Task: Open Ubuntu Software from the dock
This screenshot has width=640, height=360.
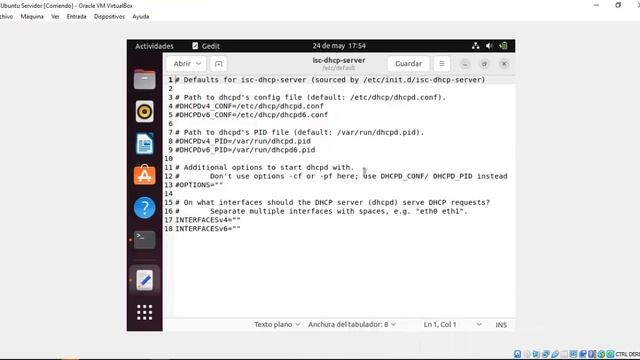Action: point(144,175)
